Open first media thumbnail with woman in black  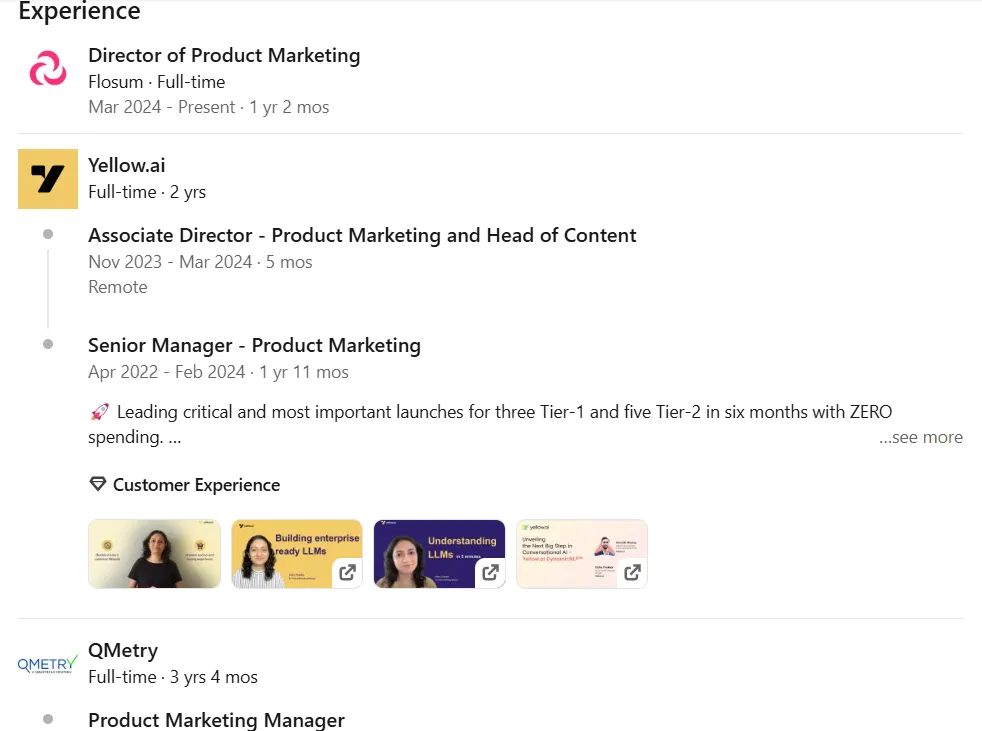pos(155,554)
